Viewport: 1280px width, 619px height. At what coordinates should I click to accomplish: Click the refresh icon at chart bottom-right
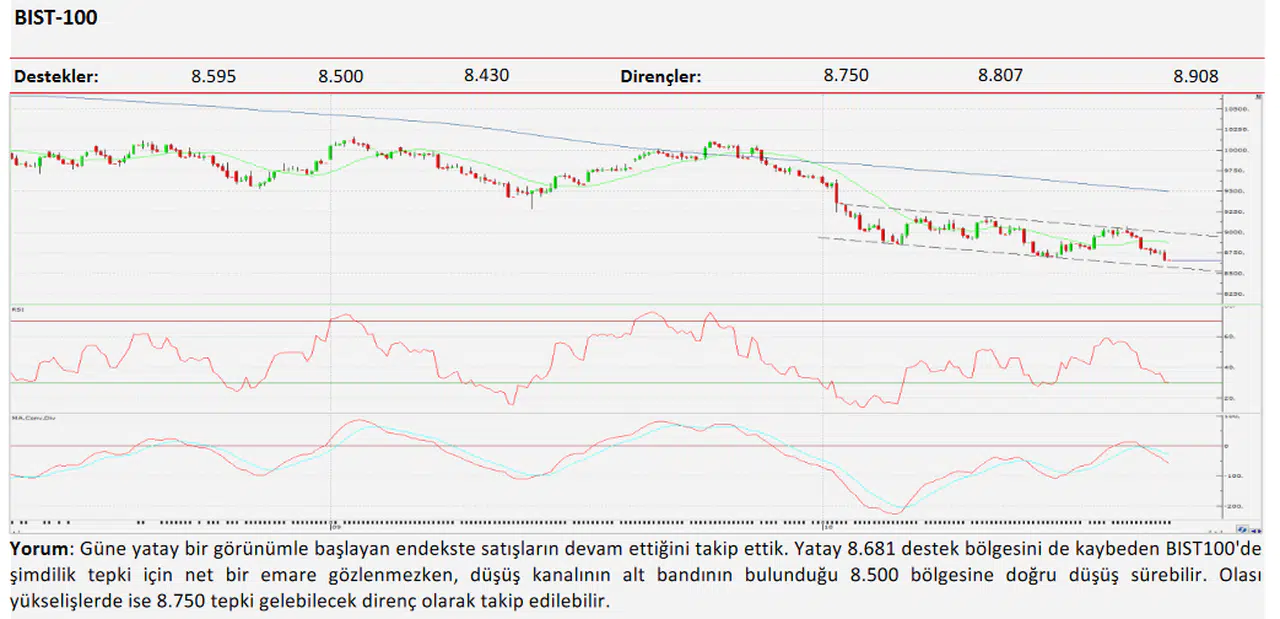point(1242,531)
